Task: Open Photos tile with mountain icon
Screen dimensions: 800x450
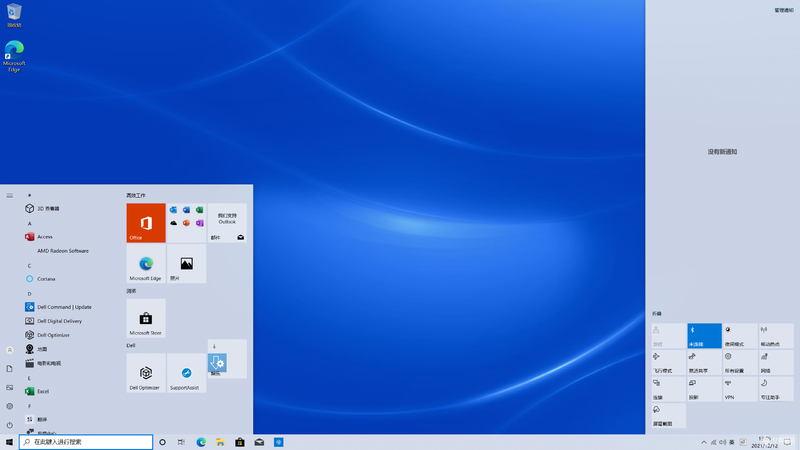Action: coord(186,264)
